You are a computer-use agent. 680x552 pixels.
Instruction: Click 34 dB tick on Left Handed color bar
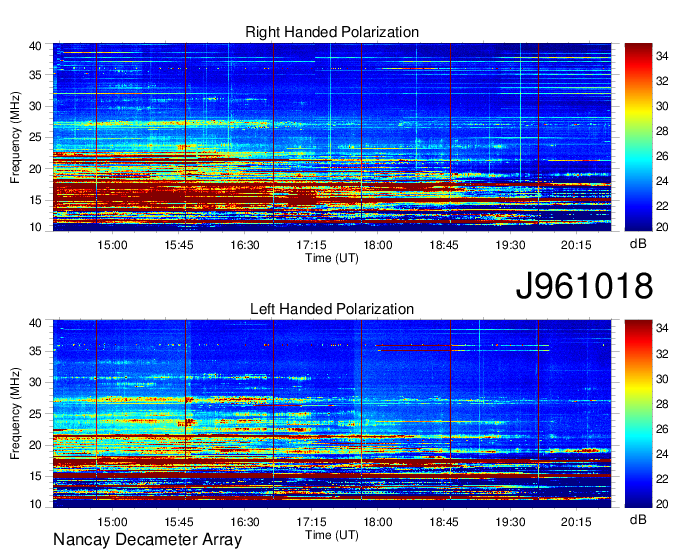(662, 328)
